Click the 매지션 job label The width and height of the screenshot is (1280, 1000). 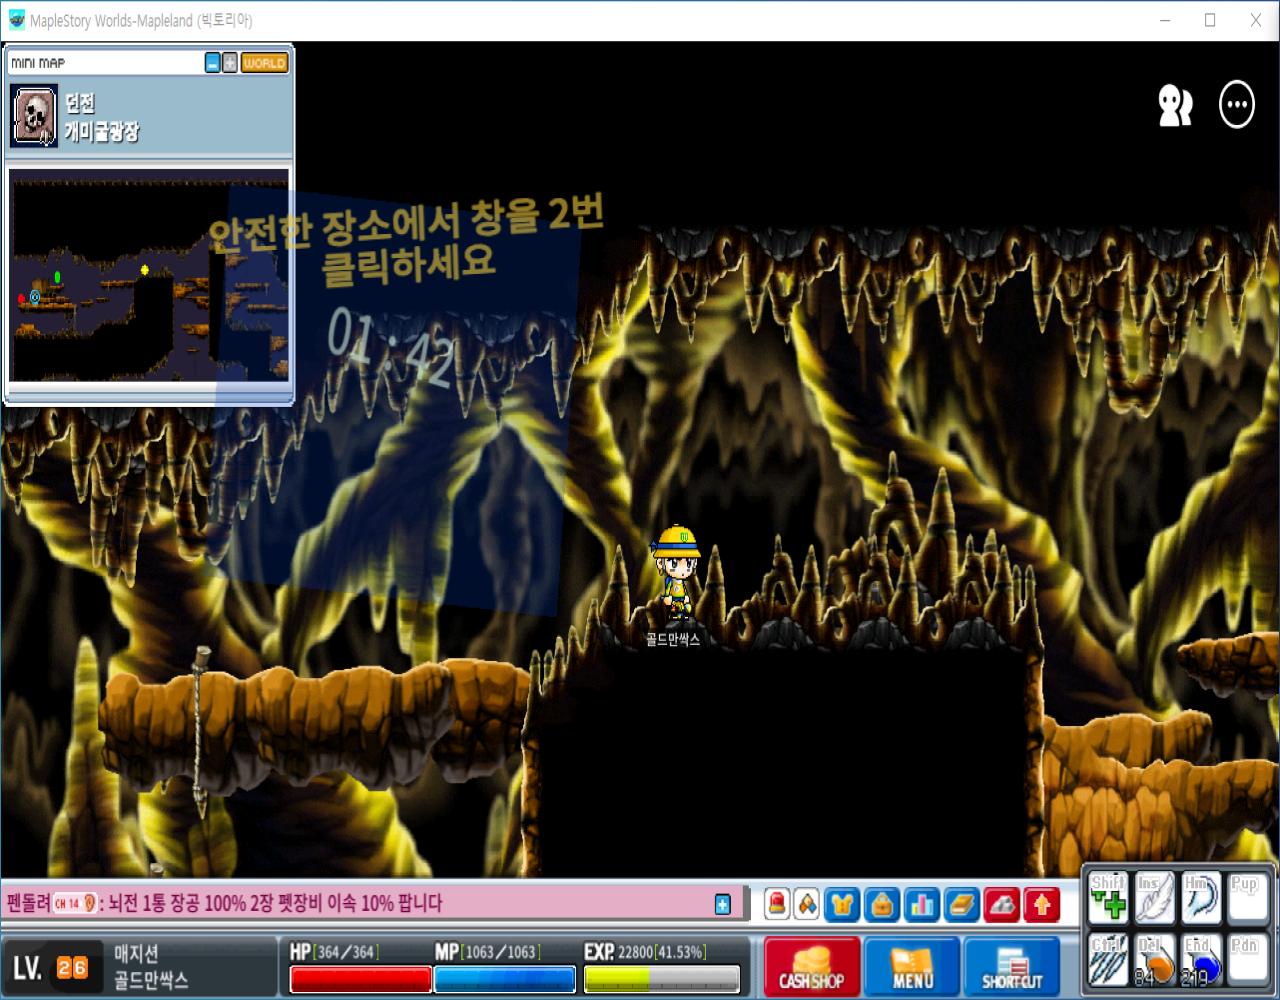coord(136,954)
